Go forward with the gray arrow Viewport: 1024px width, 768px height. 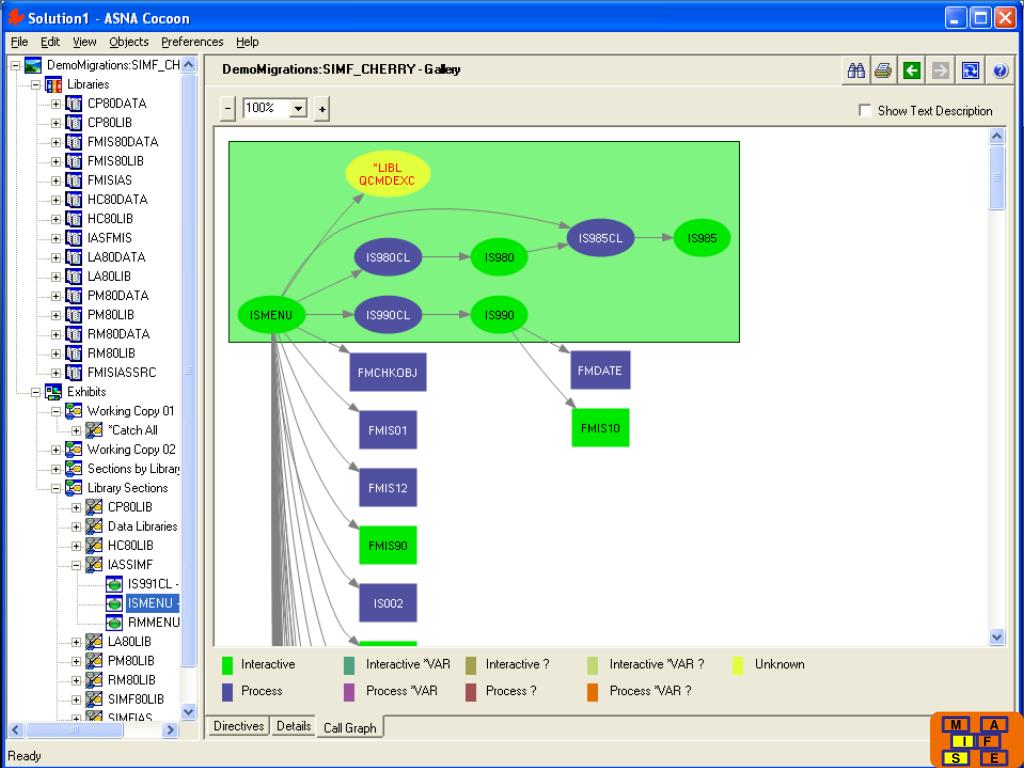tap(940, 71)
